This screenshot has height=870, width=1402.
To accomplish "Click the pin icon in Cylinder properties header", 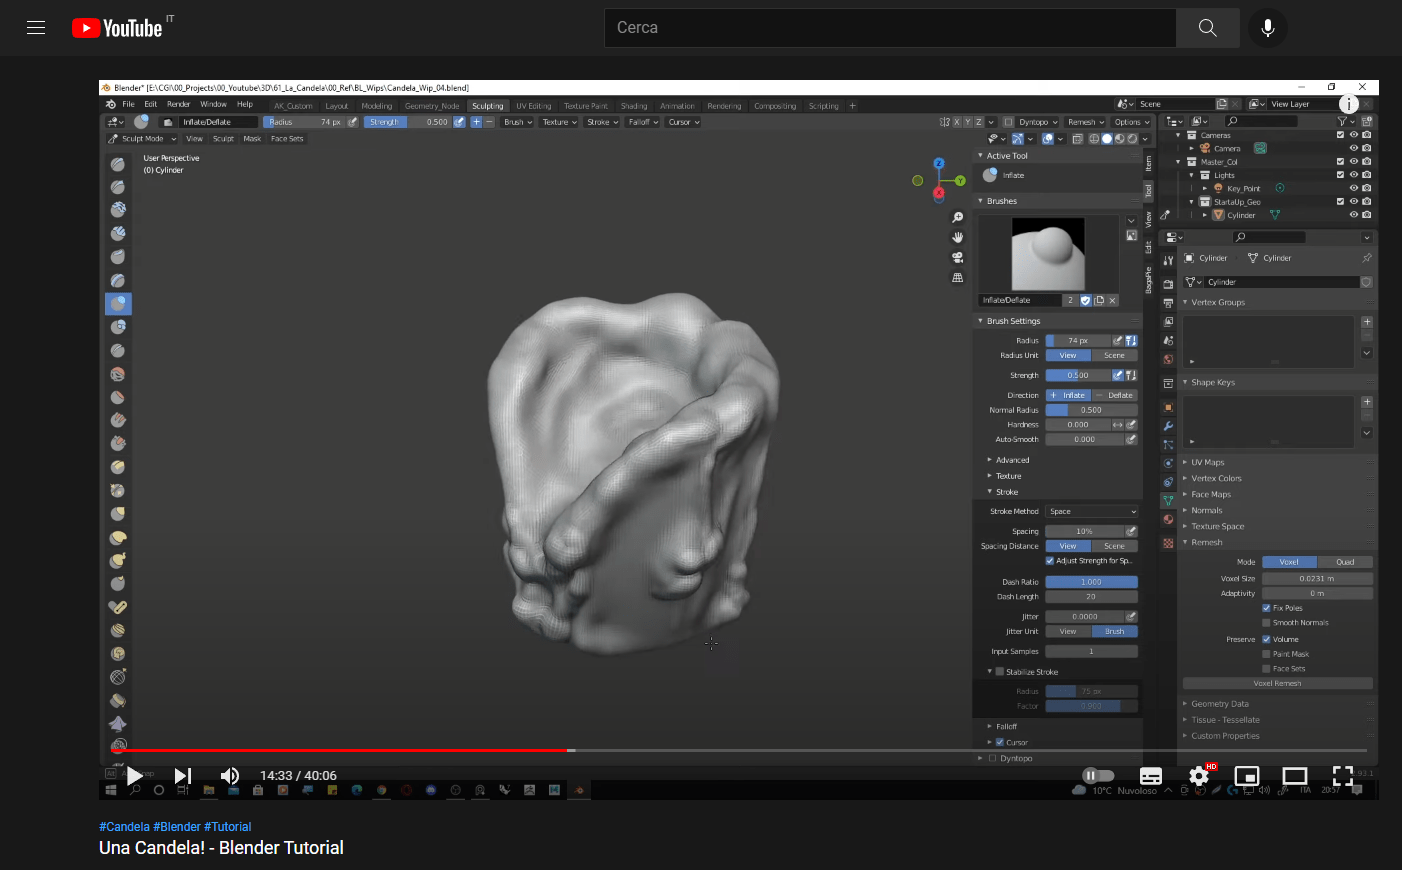I will click(1367, 258).
